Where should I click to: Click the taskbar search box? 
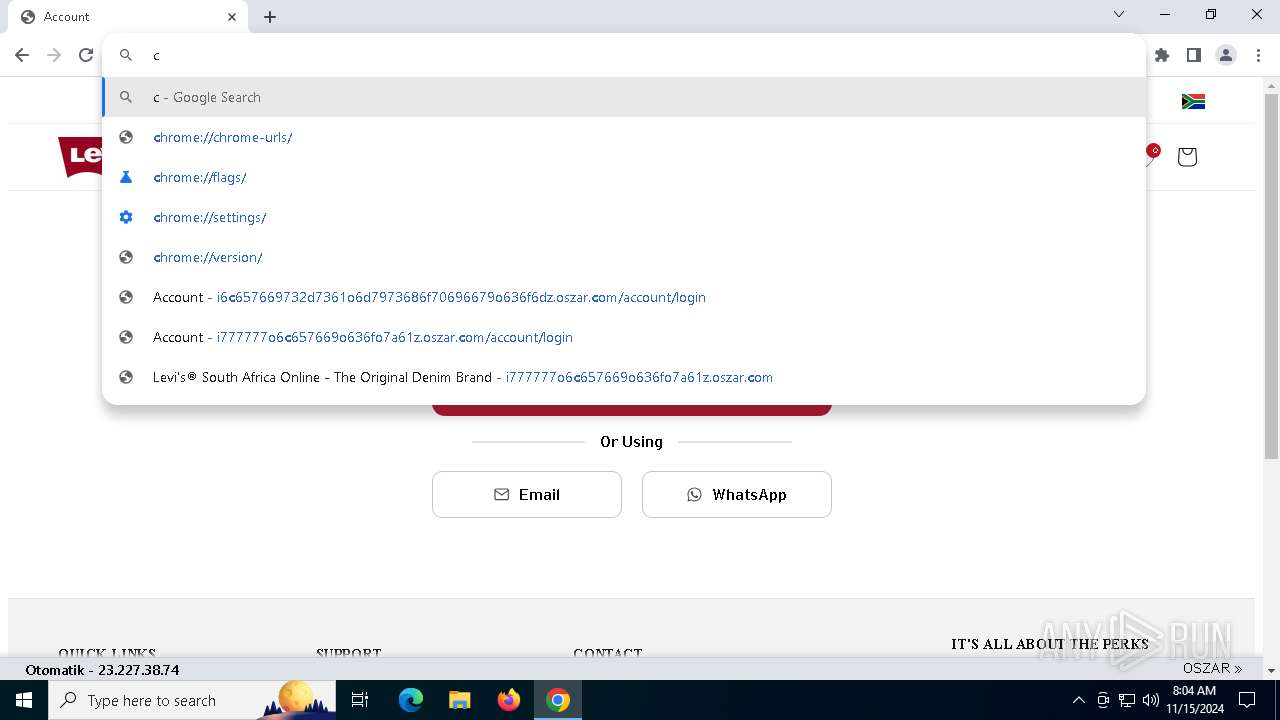[192, 700]
